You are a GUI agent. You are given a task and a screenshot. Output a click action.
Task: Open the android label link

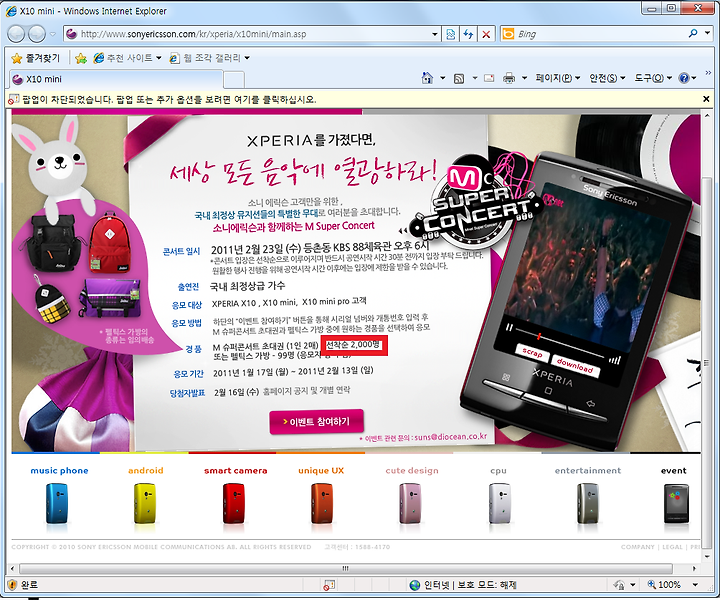pyautogui.click(x=146, y=471)
